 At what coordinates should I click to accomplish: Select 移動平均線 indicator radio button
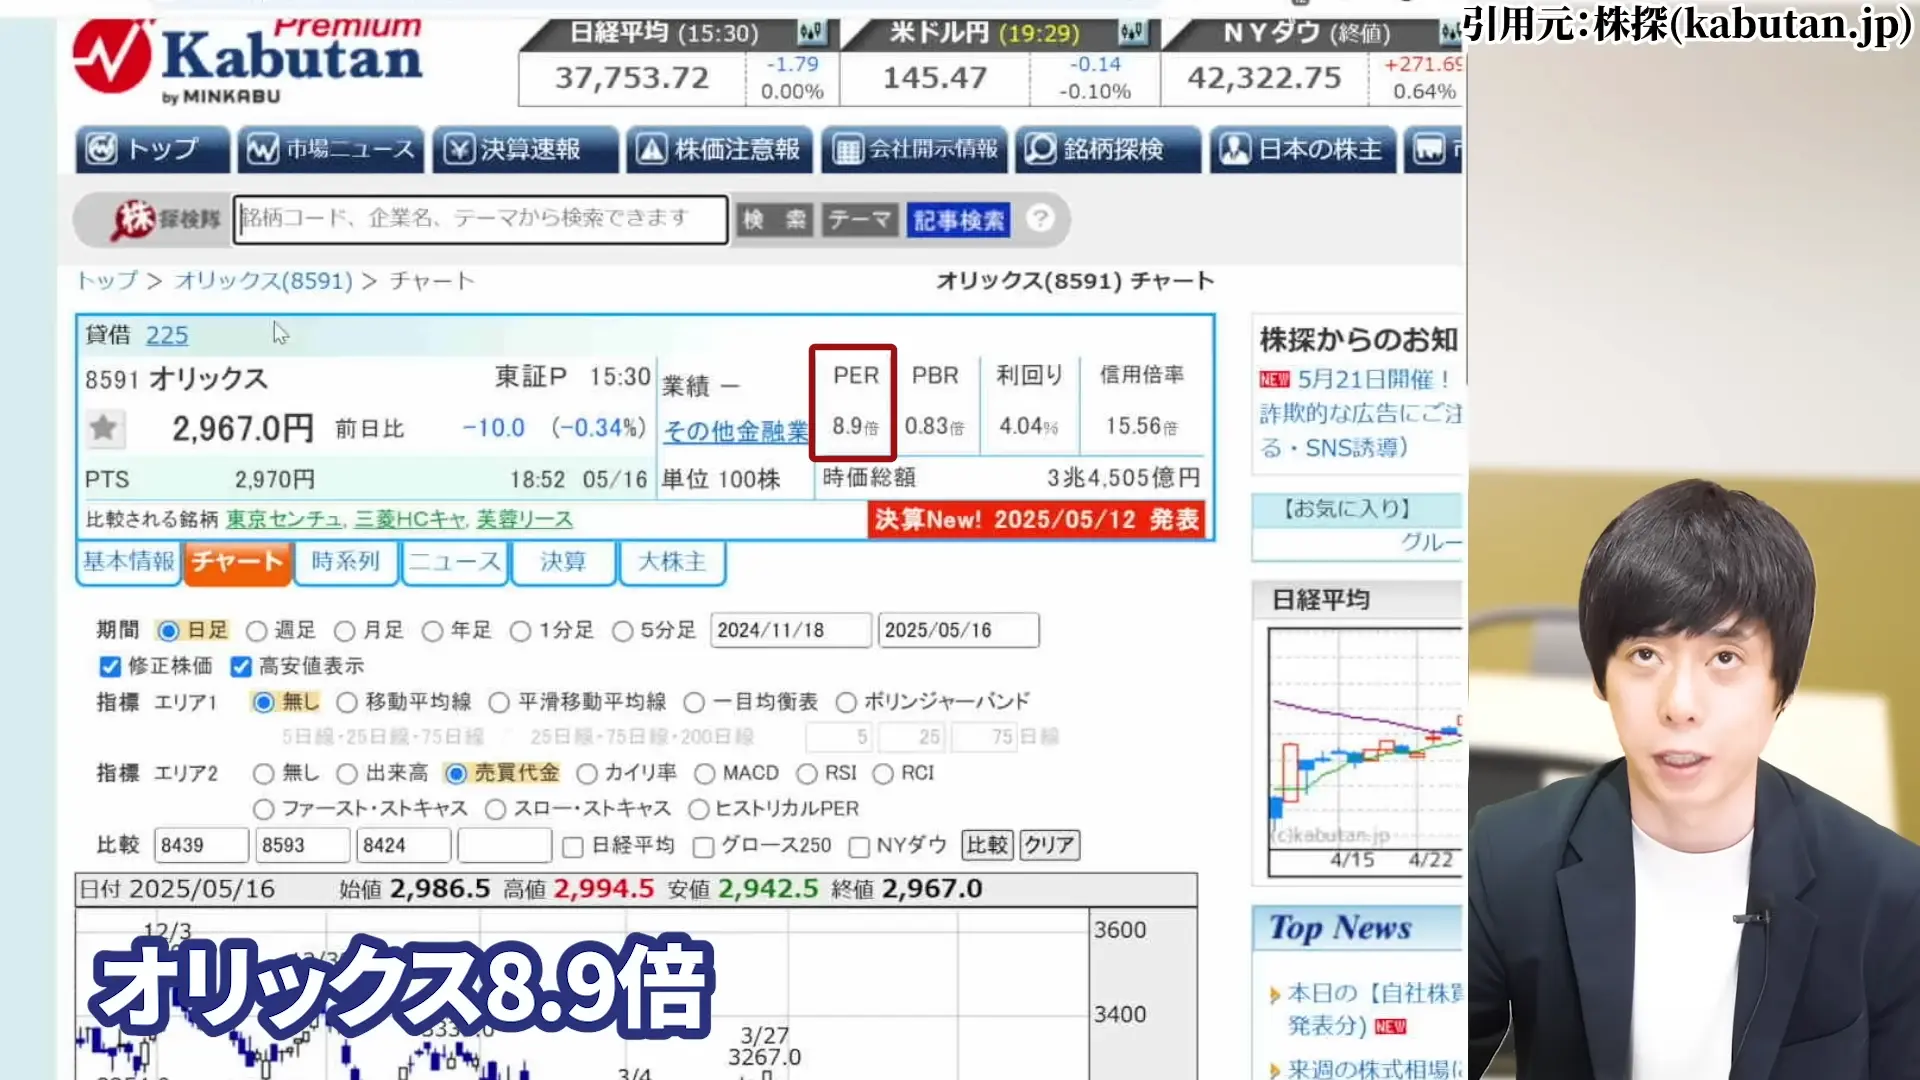click(347, 703)
